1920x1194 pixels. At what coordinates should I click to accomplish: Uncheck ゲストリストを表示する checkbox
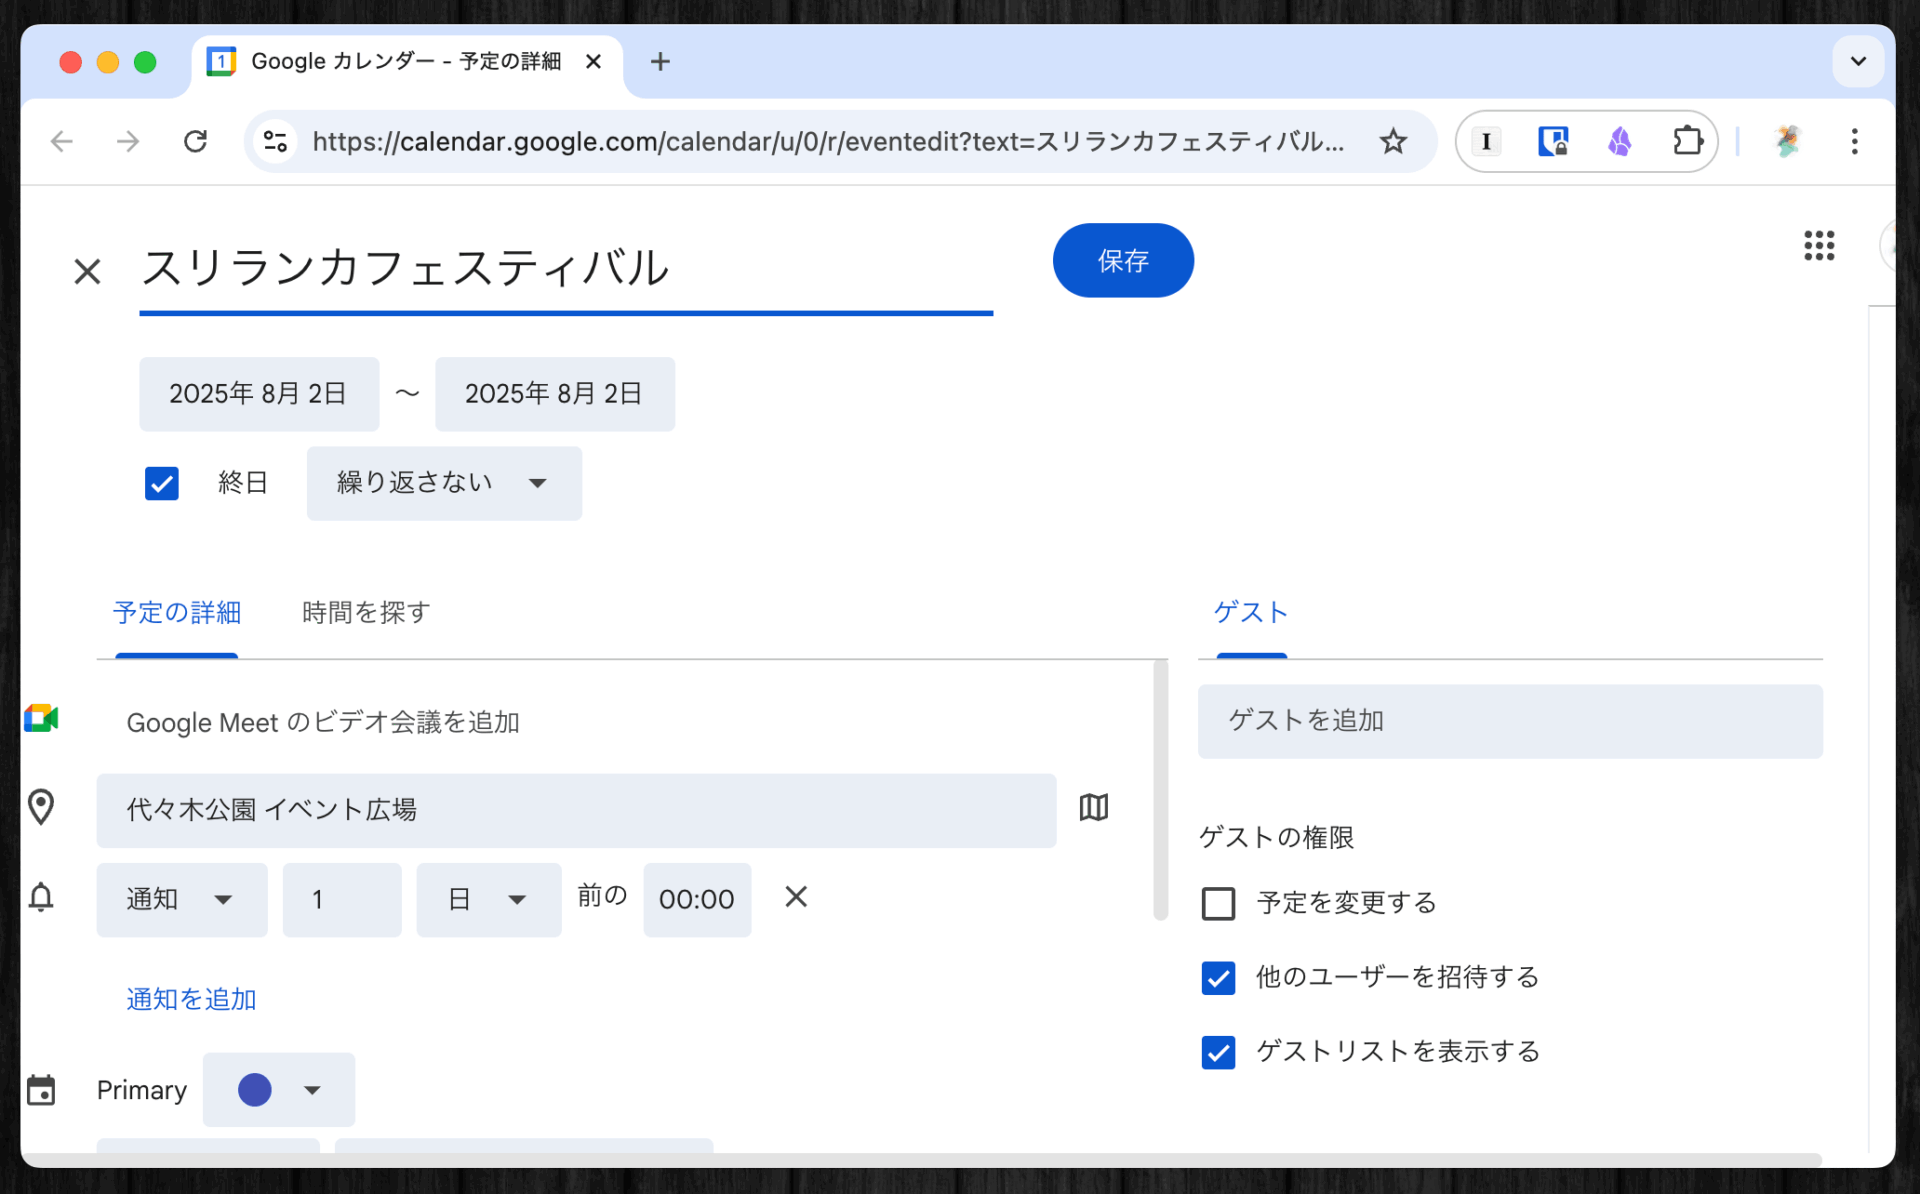[1218, 1052]
